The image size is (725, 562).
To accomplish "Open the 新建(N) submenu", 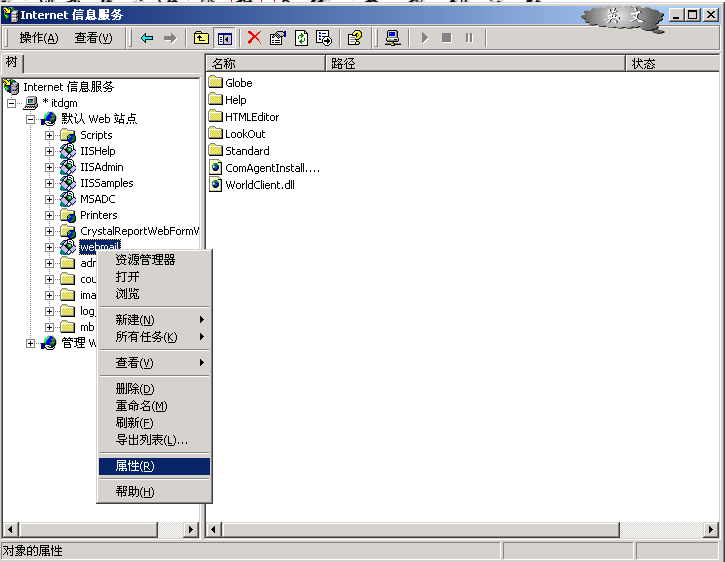I will click(135, 320).
